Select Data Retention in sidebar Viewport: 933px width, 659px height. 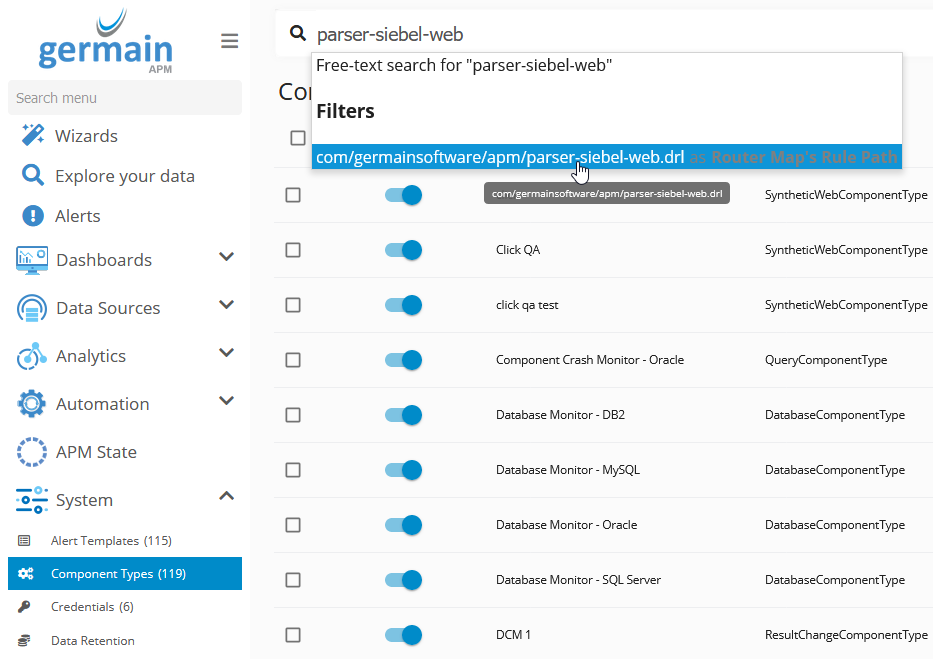pyautogui.click(x=92, y=641)
